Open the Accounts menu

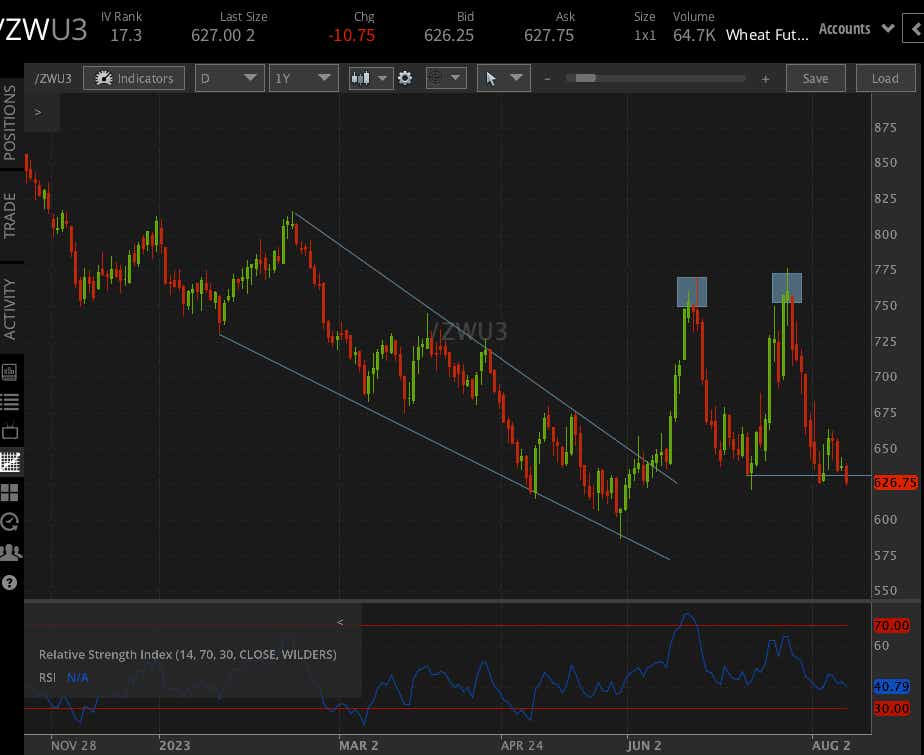(855, 29)
